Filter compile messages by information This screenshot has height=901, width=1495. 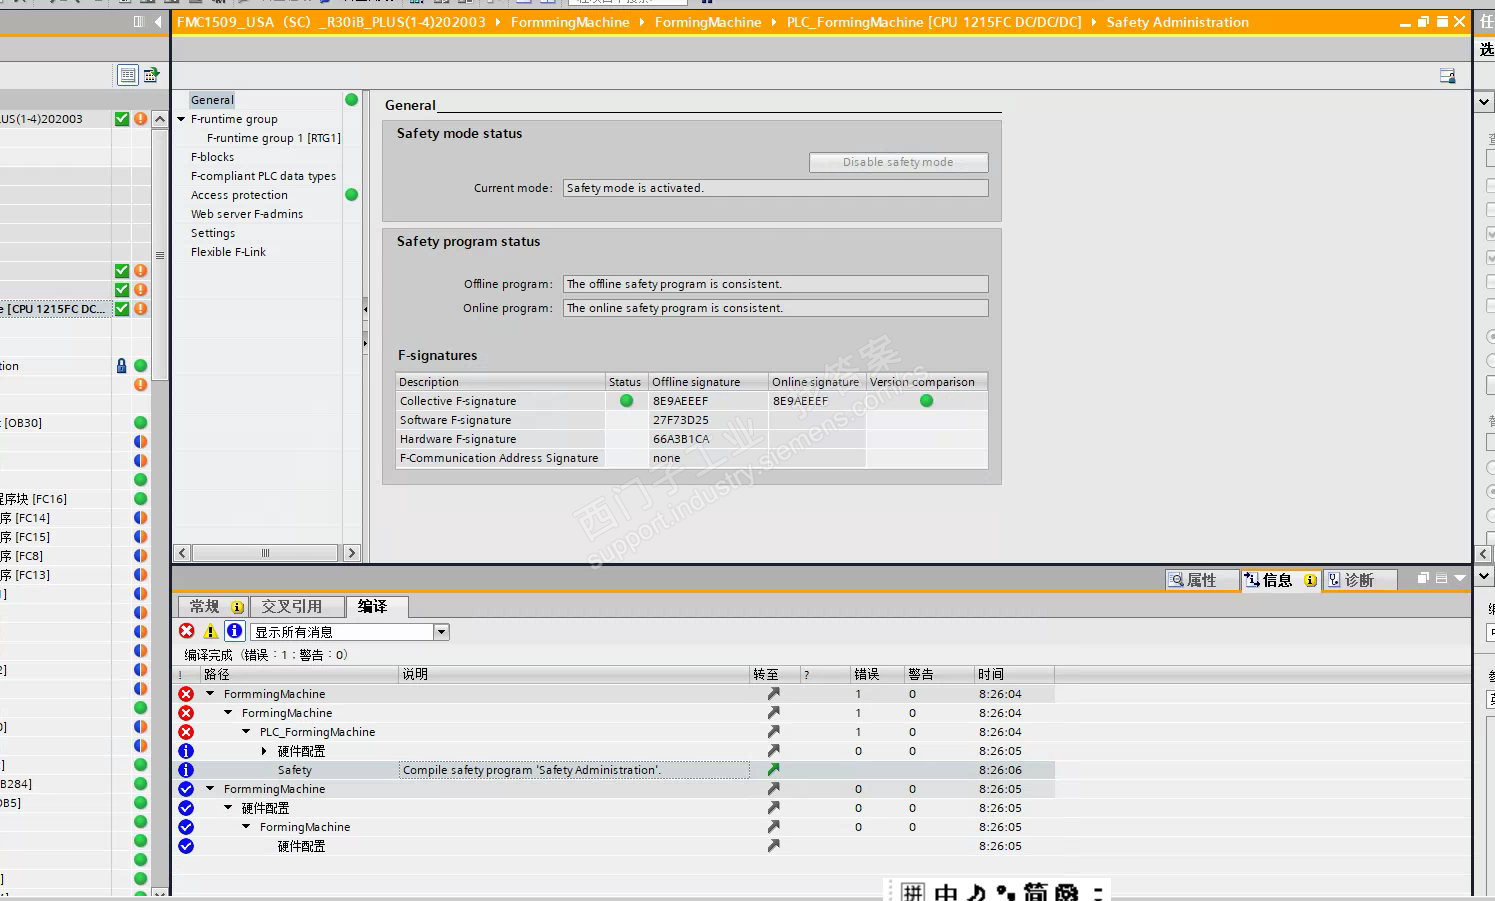coord(234,631)
